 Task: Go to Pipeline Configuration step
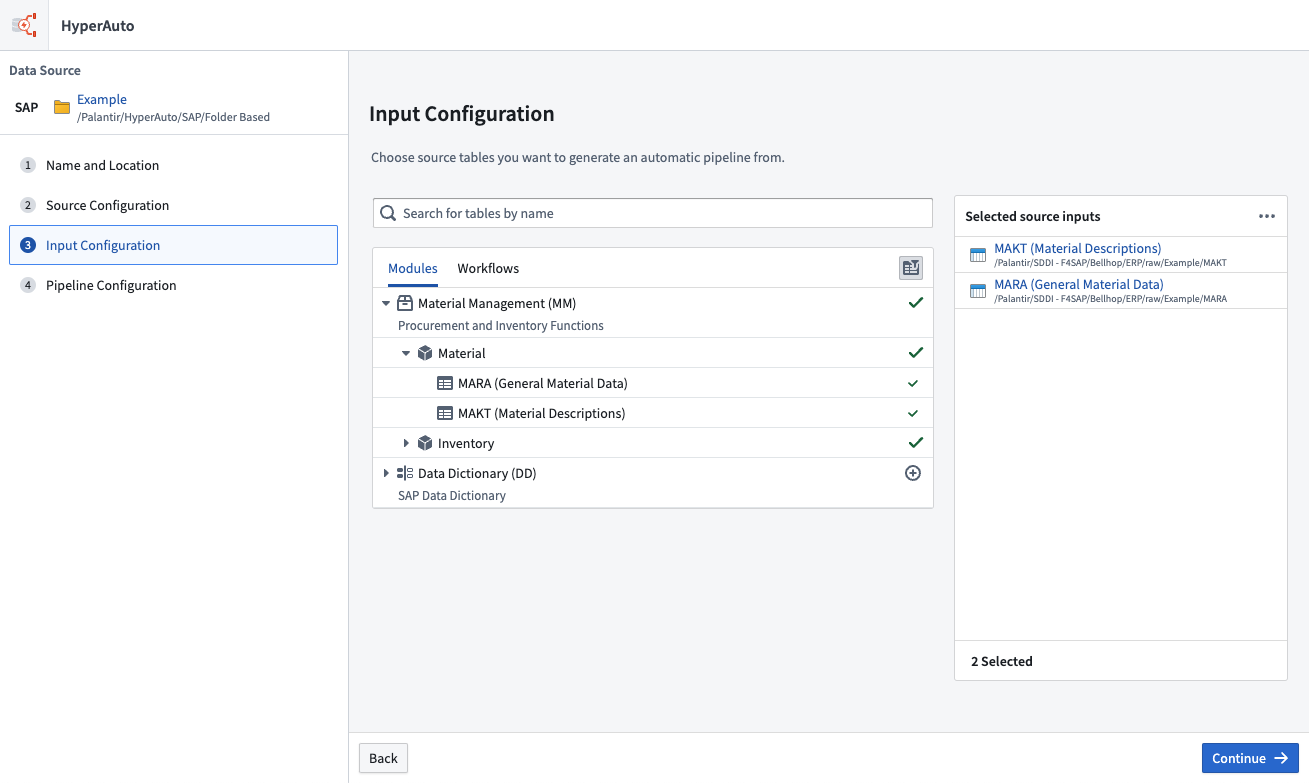click(x=173, y=285)
